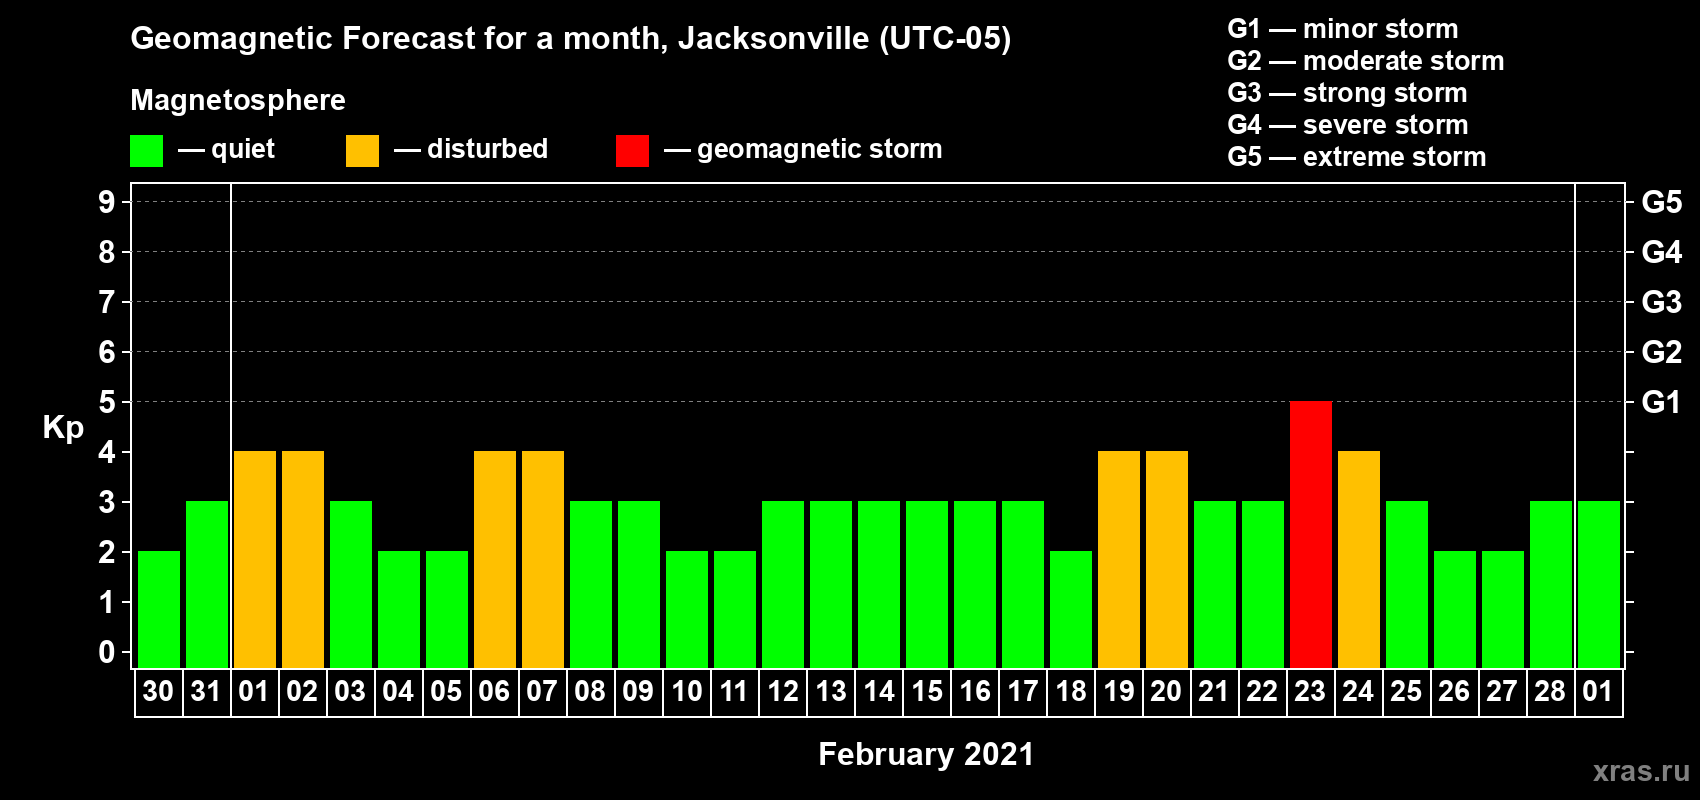Click the date label 17 on the axis
The image size is (1700, 800).
point(1022,691)
